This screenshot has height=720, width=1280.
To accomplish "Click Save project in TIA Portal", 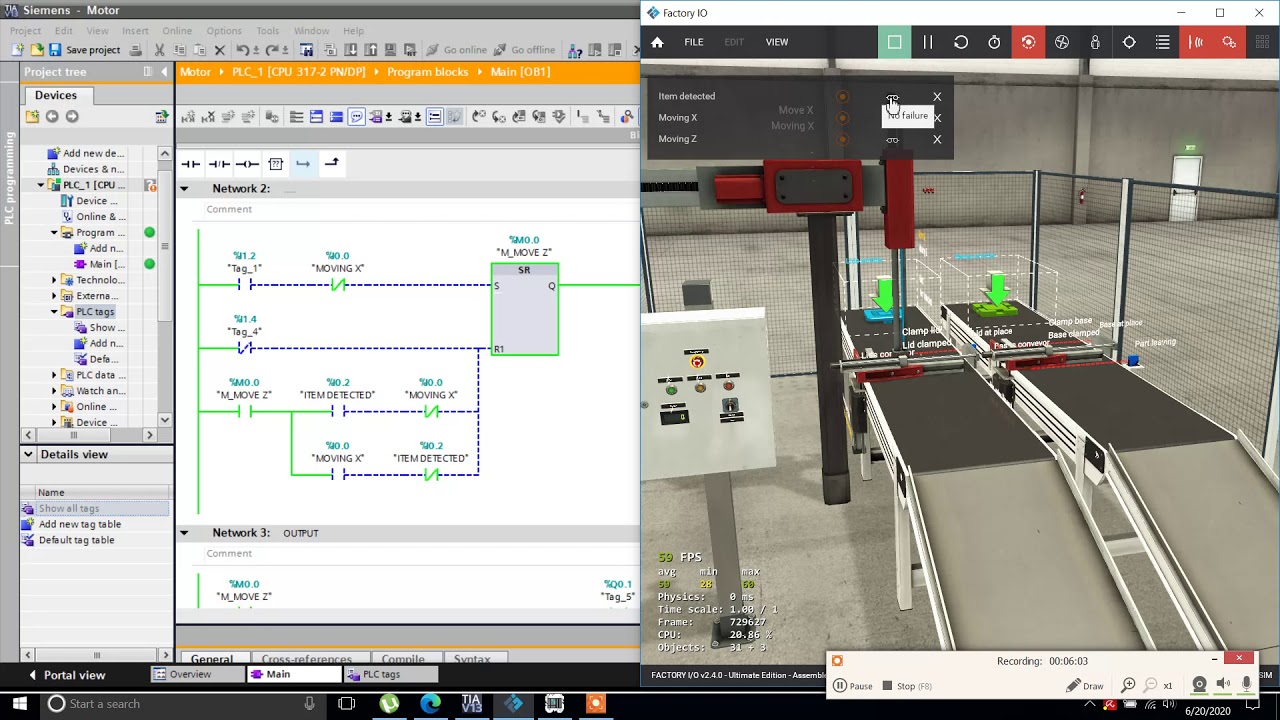I will (84, 50).
